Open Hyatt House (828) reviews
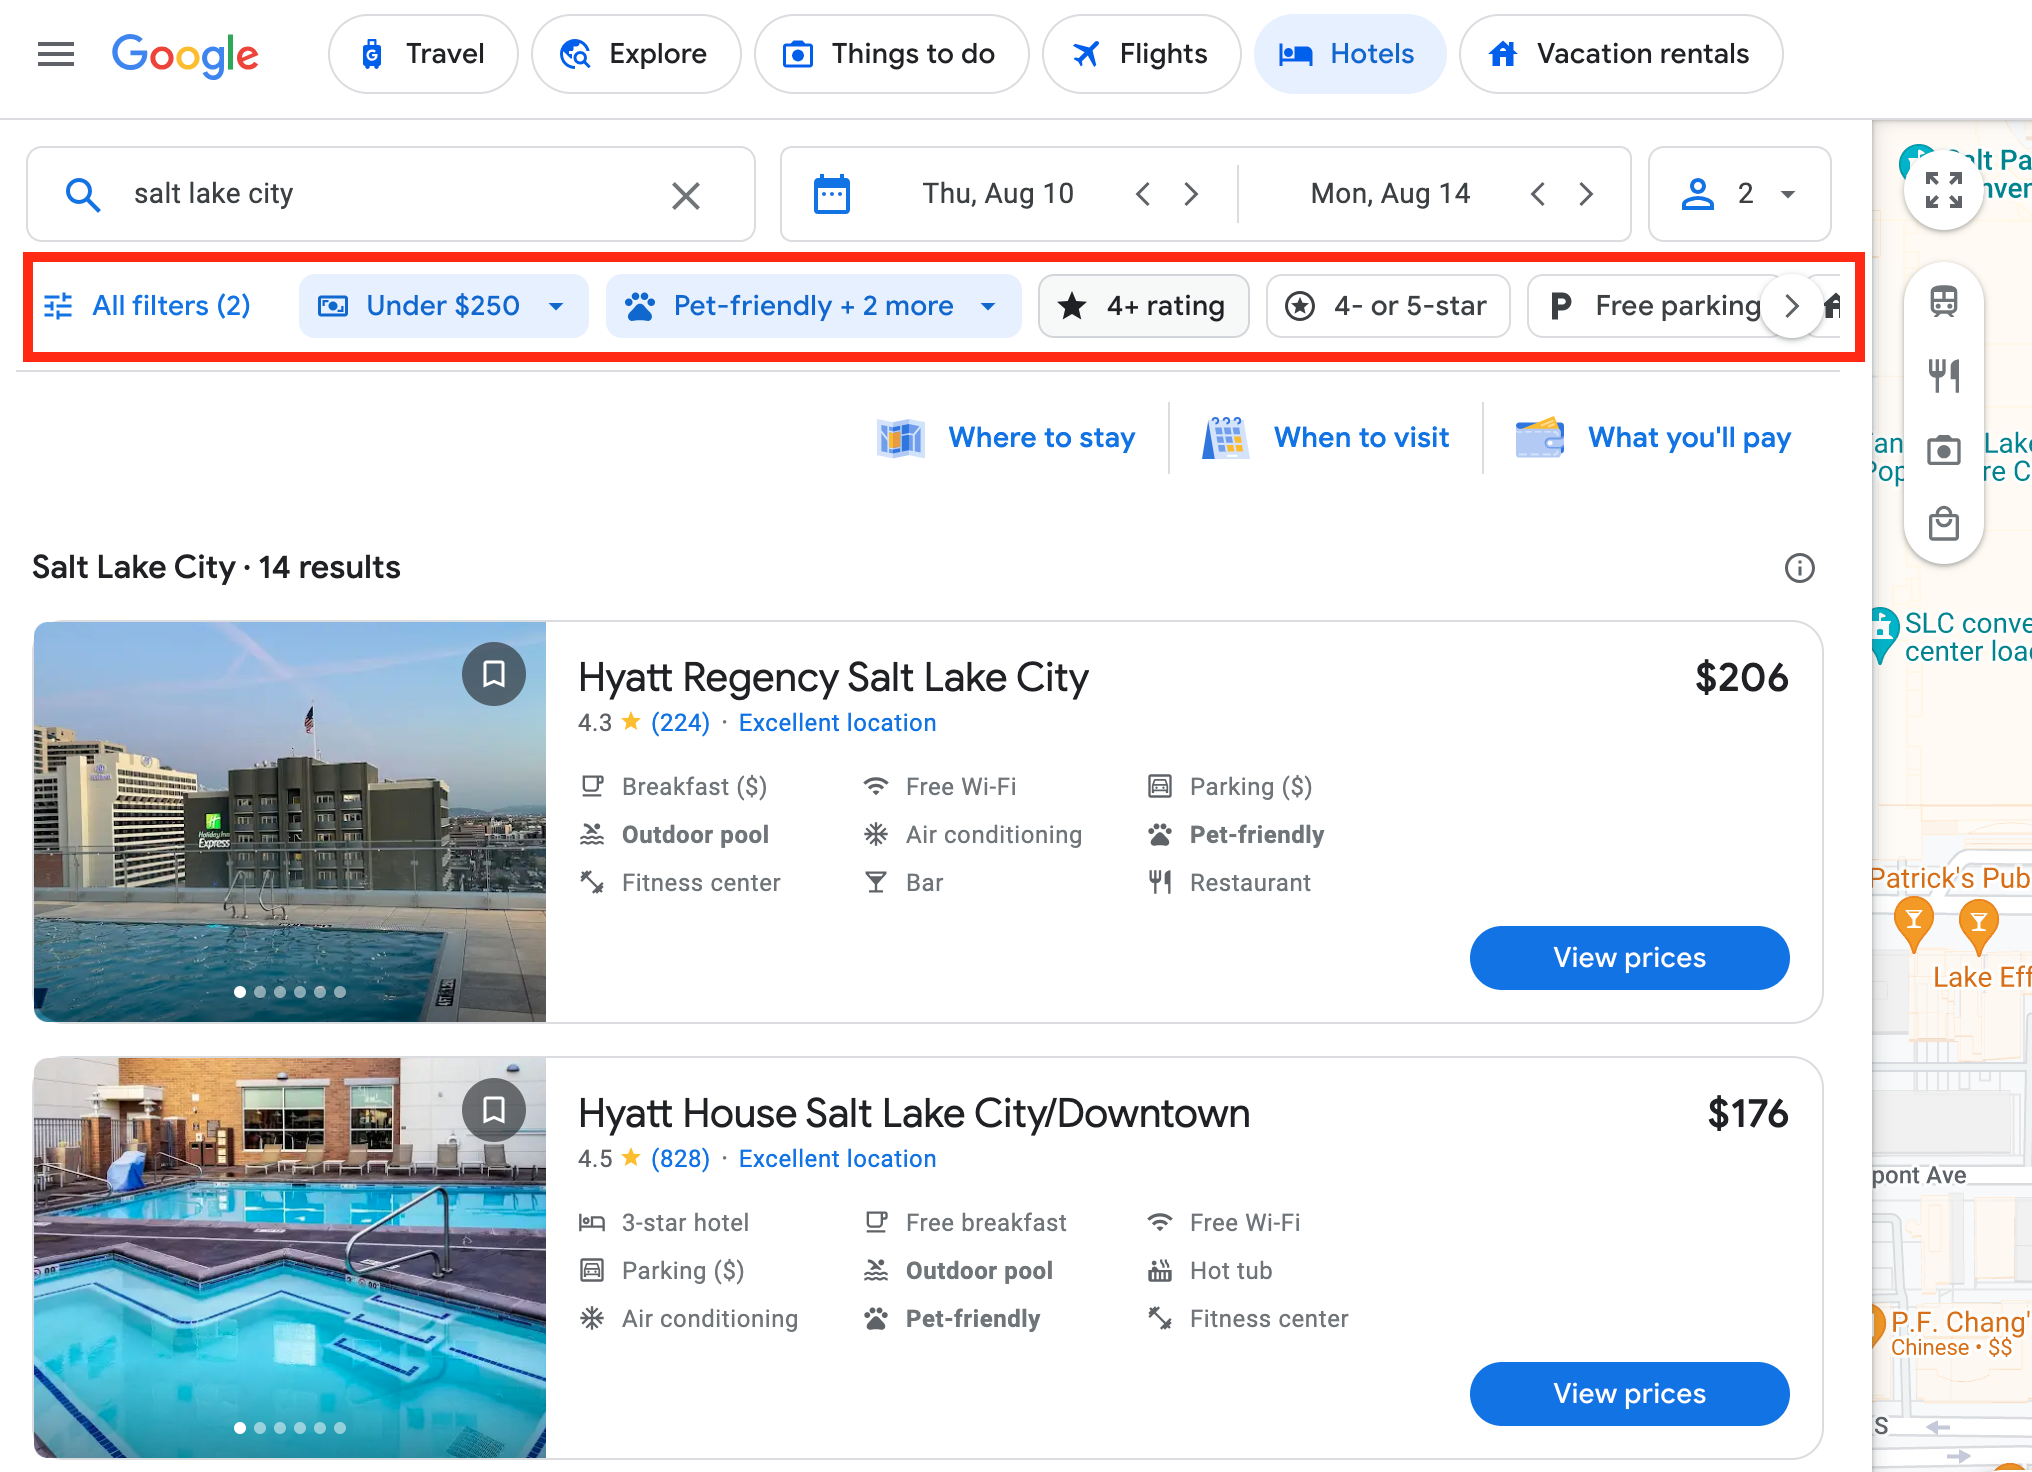 pos(680,1159)
